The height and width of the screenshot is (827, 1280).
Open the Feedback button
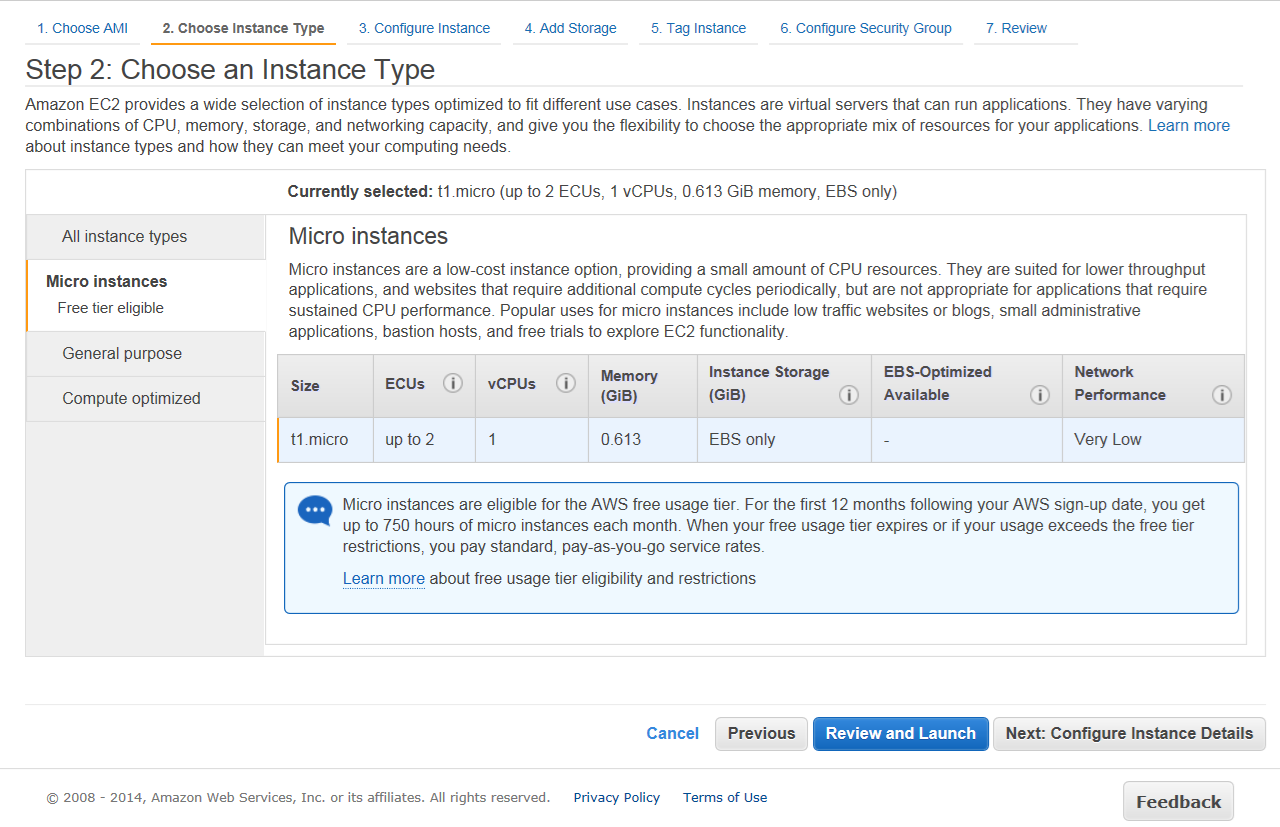click(x=1178, y=802)
